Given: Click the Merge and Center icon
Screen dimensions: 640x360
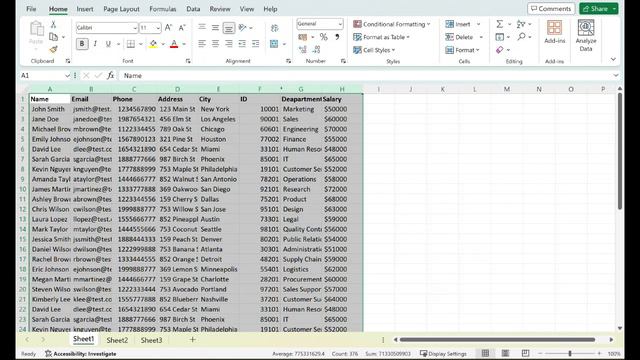Looking at the screenshot, I should 274,44.
